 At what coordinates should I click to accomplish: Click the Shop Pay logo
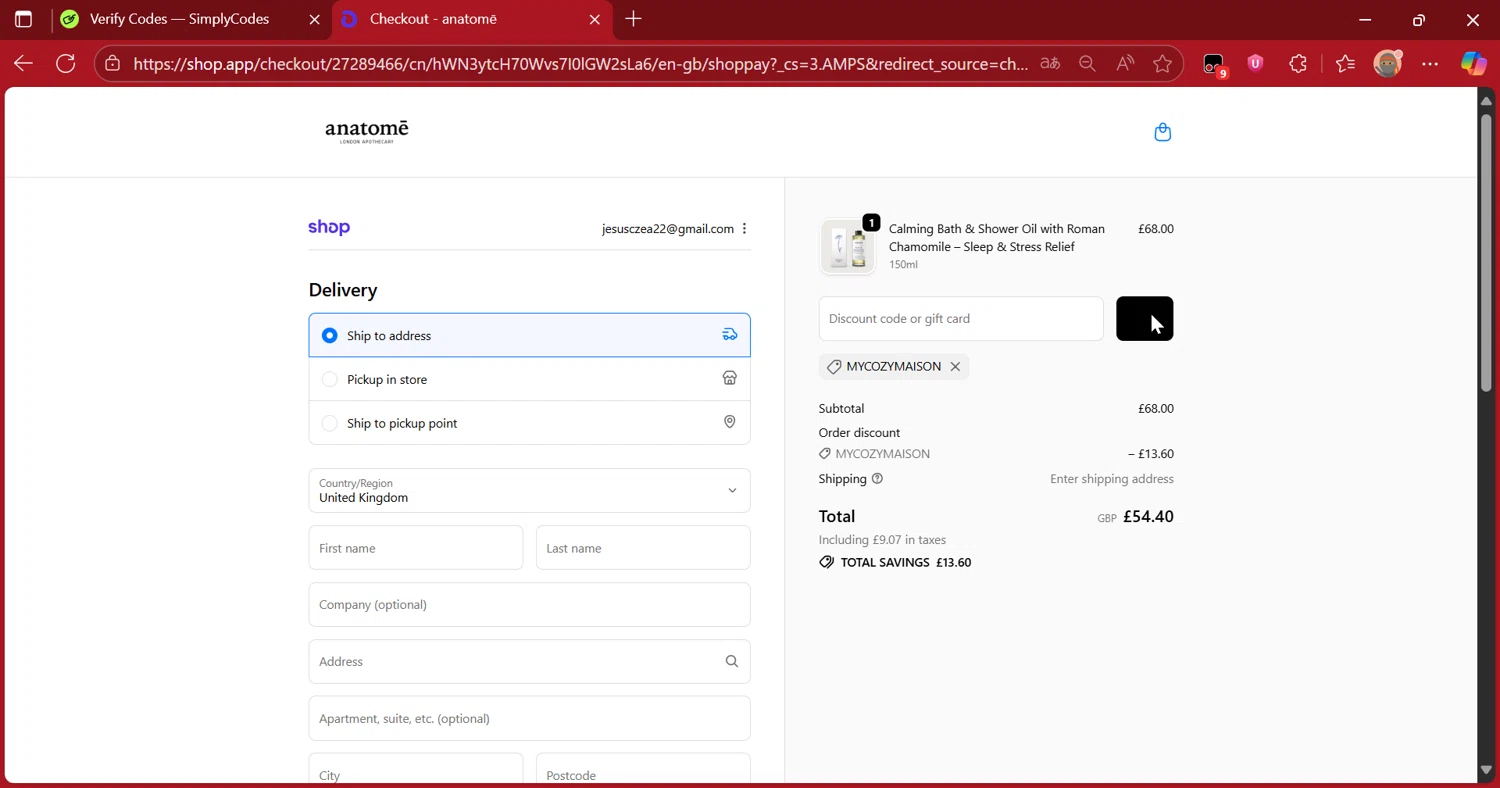329,228
